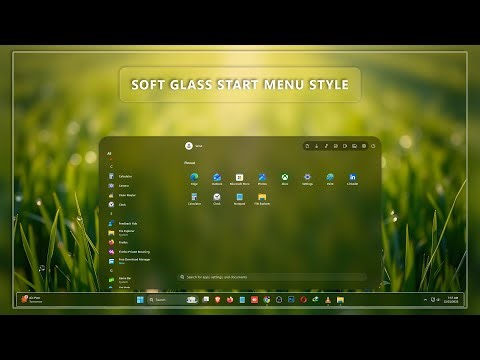Open Calculator in pinned grid
The height and width of the screenshot is (360, 480).
click(194, 199)
